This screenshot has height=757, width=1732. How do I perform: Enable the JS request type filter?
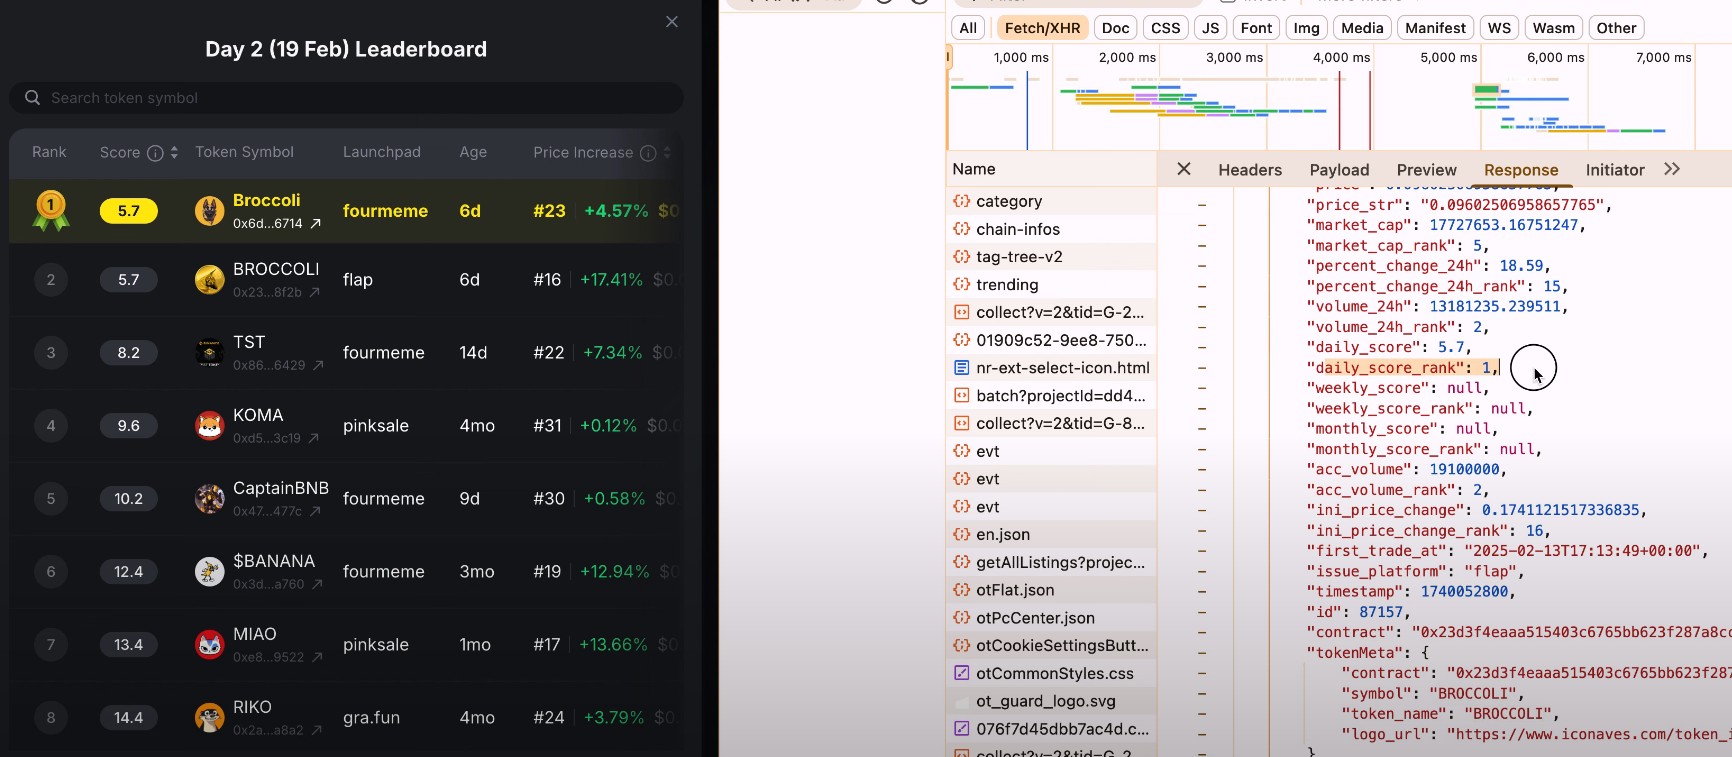pyautogui.click(x=1210, y=28)
